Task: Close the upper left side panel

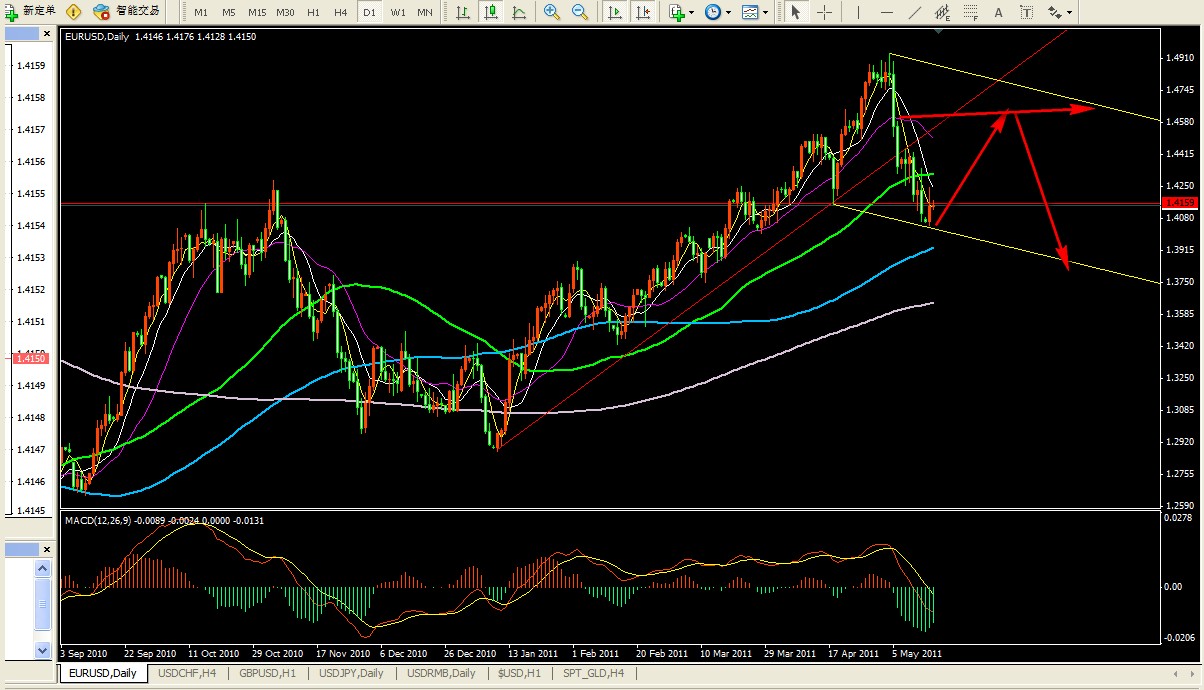Action: [x=46, y=33]
